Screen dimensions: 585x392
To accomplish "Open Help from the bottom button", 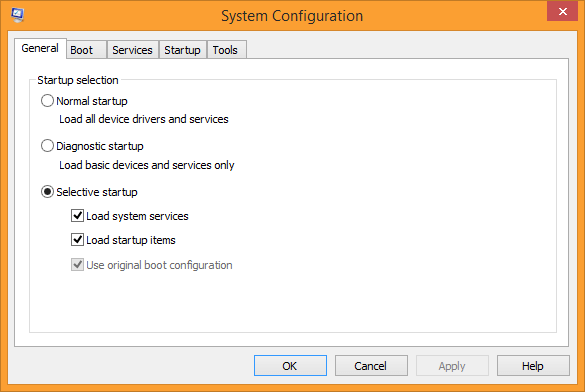I will pyautogui.click(x=533, y=366).
